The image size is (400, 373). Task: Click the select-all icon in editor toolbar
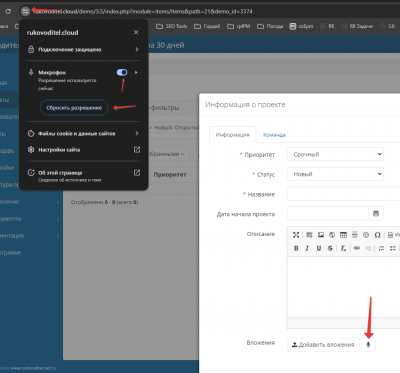[x=309, y=235]
